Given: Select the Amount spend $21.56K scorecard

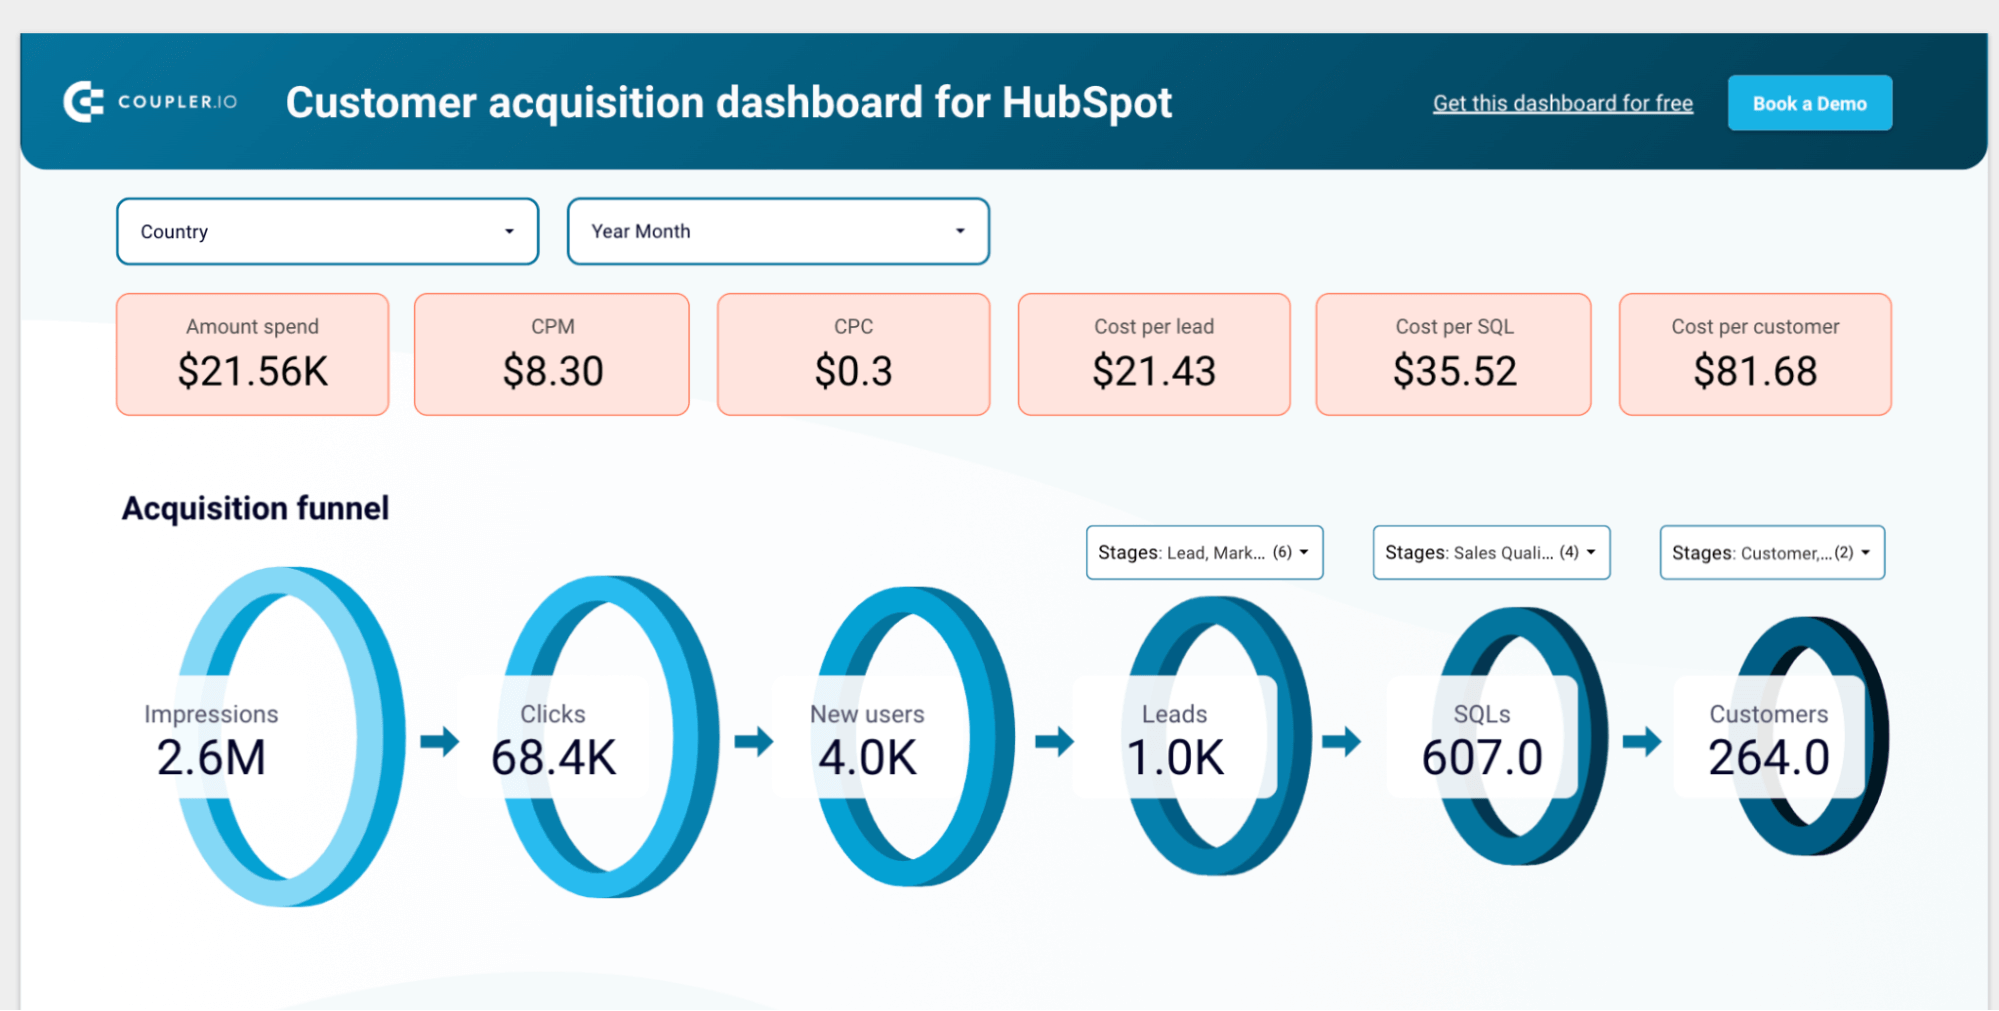Looking at the screenshot, I should coord(252,354).
